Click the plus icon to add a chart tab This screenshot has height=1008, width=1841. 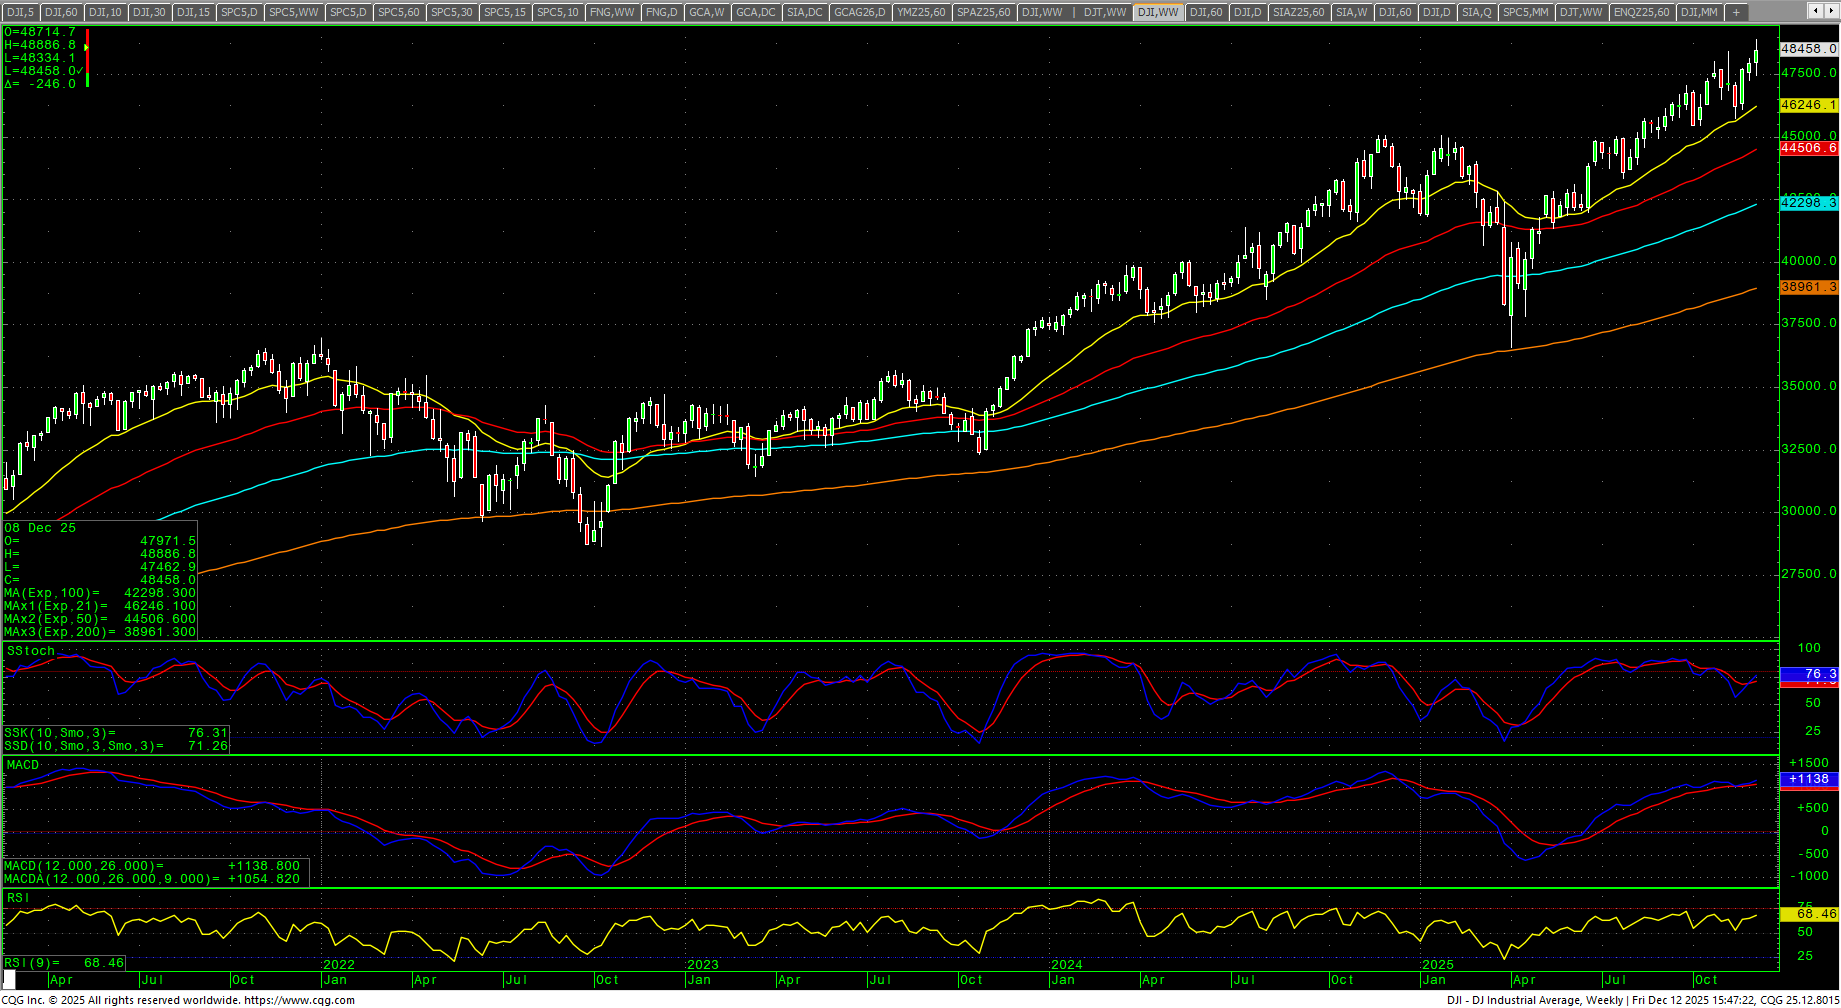[1736, 12]
